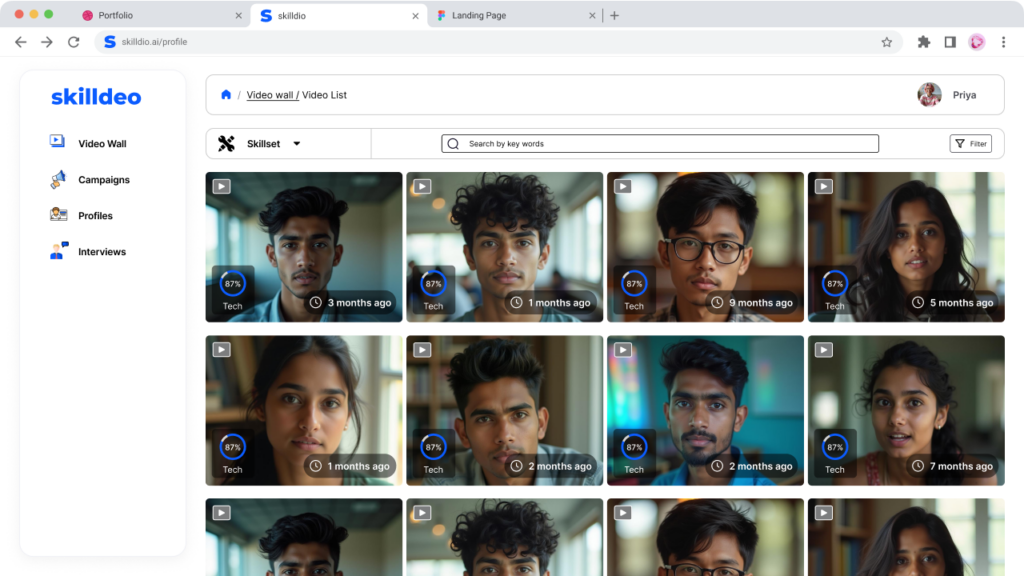Open the browser profile avatar in the toolbar
This screenshot has width=1024, height=576.
coord(977,42)
